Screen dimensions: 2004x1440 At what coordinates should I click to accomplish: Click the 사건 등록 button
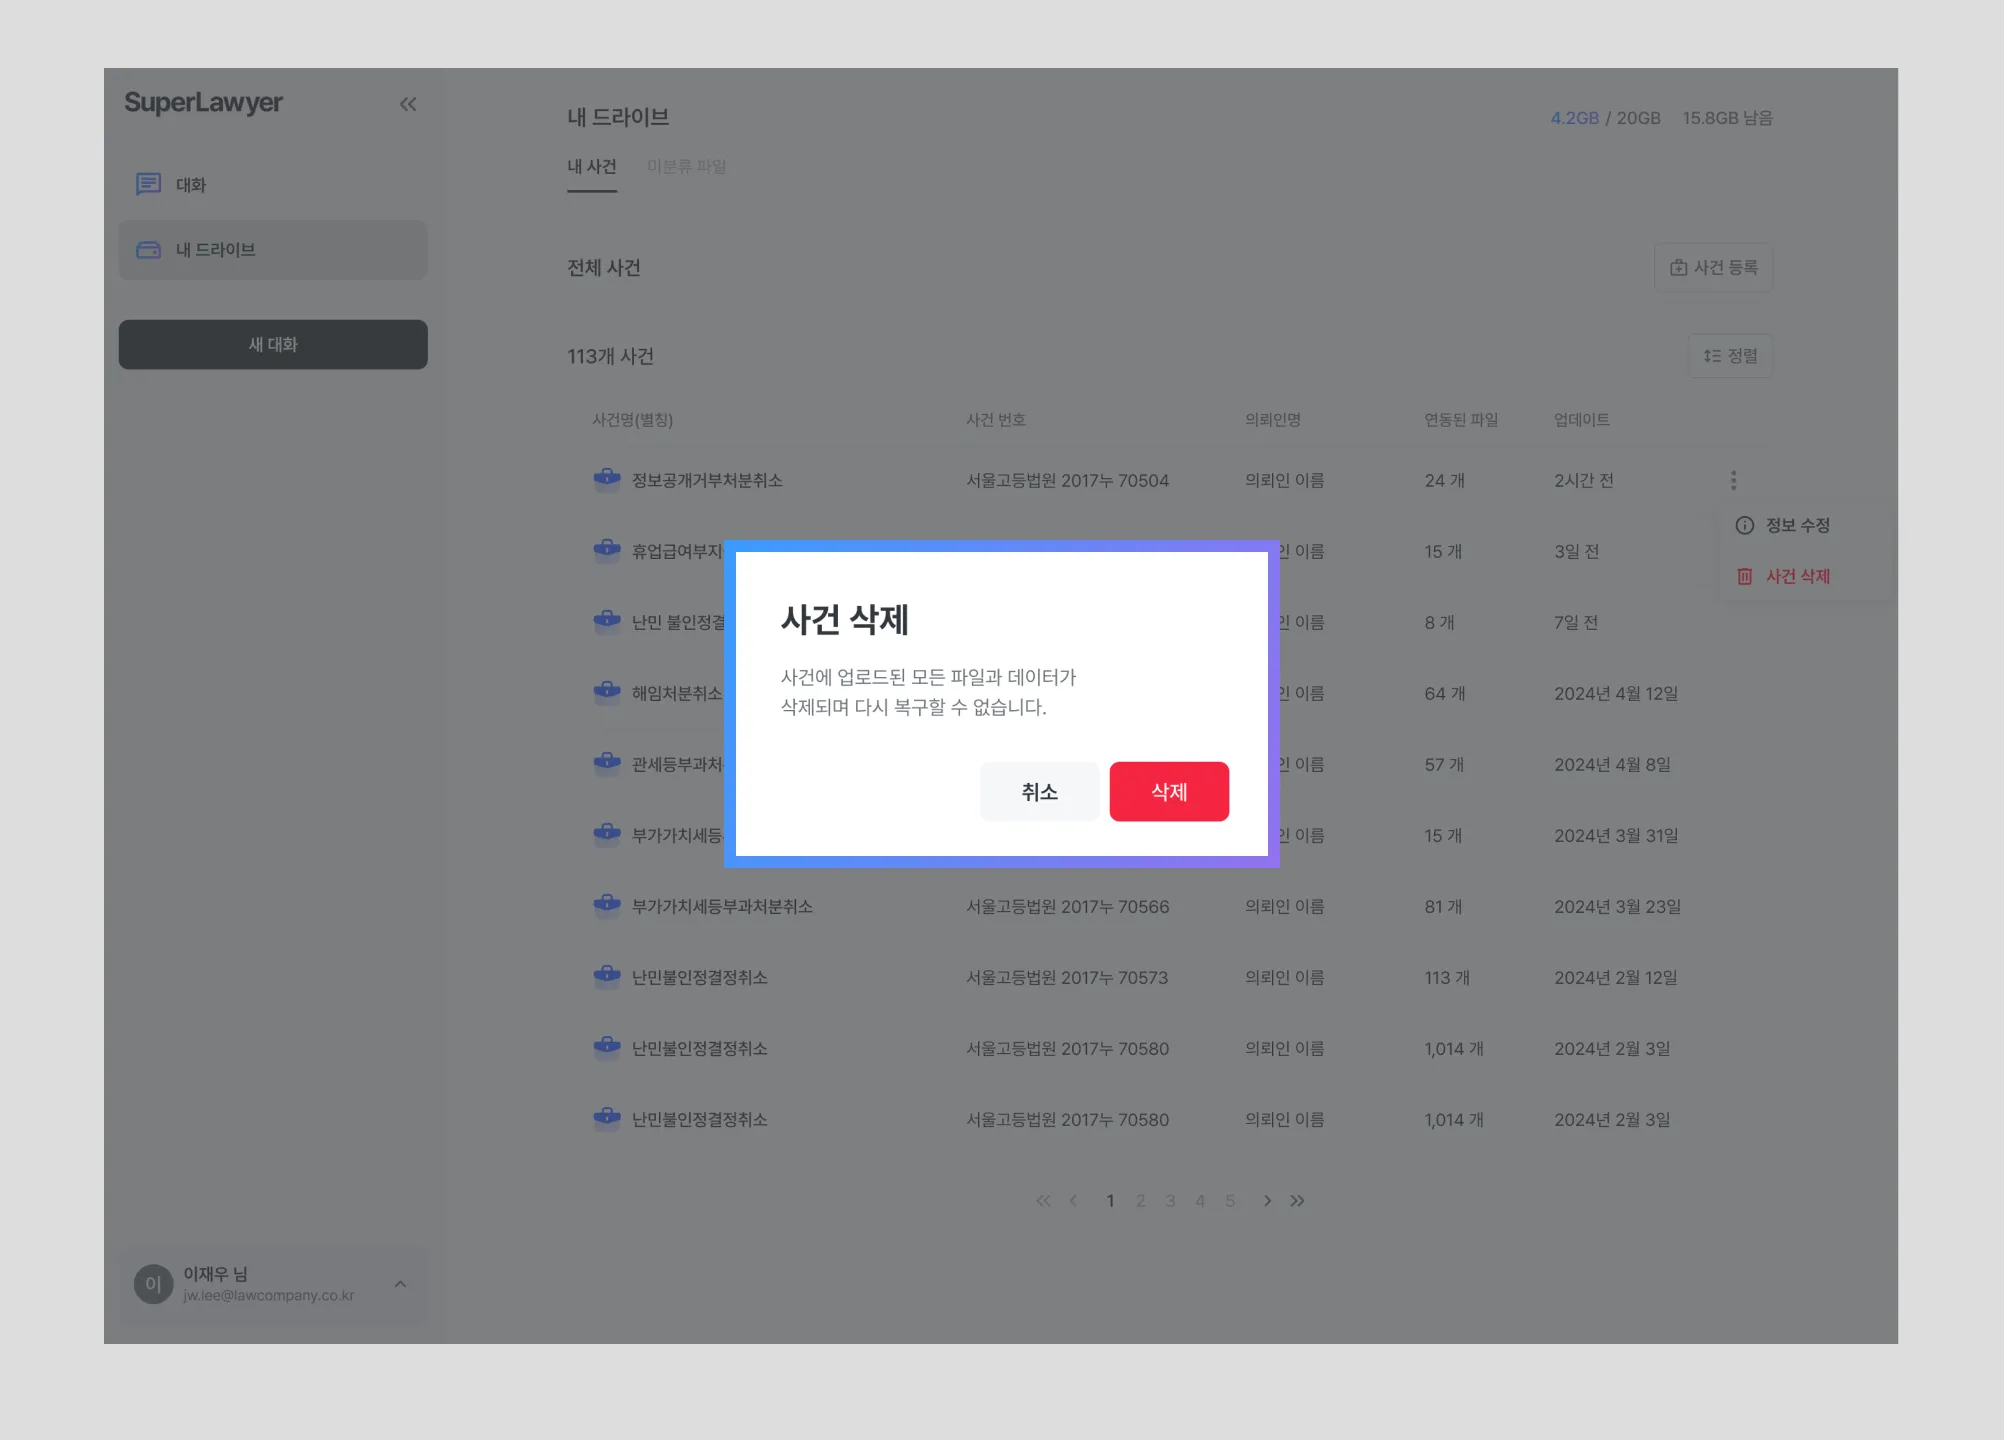pyautogui.click(x=1713, y=267)
